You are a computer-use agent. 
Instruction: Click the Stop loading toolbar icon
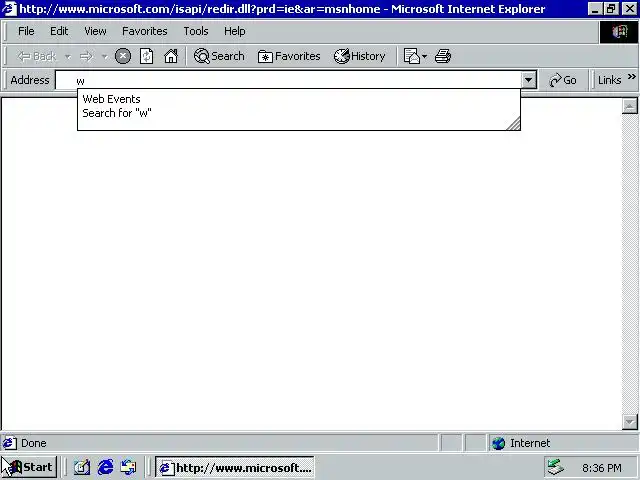coord(123,56)
